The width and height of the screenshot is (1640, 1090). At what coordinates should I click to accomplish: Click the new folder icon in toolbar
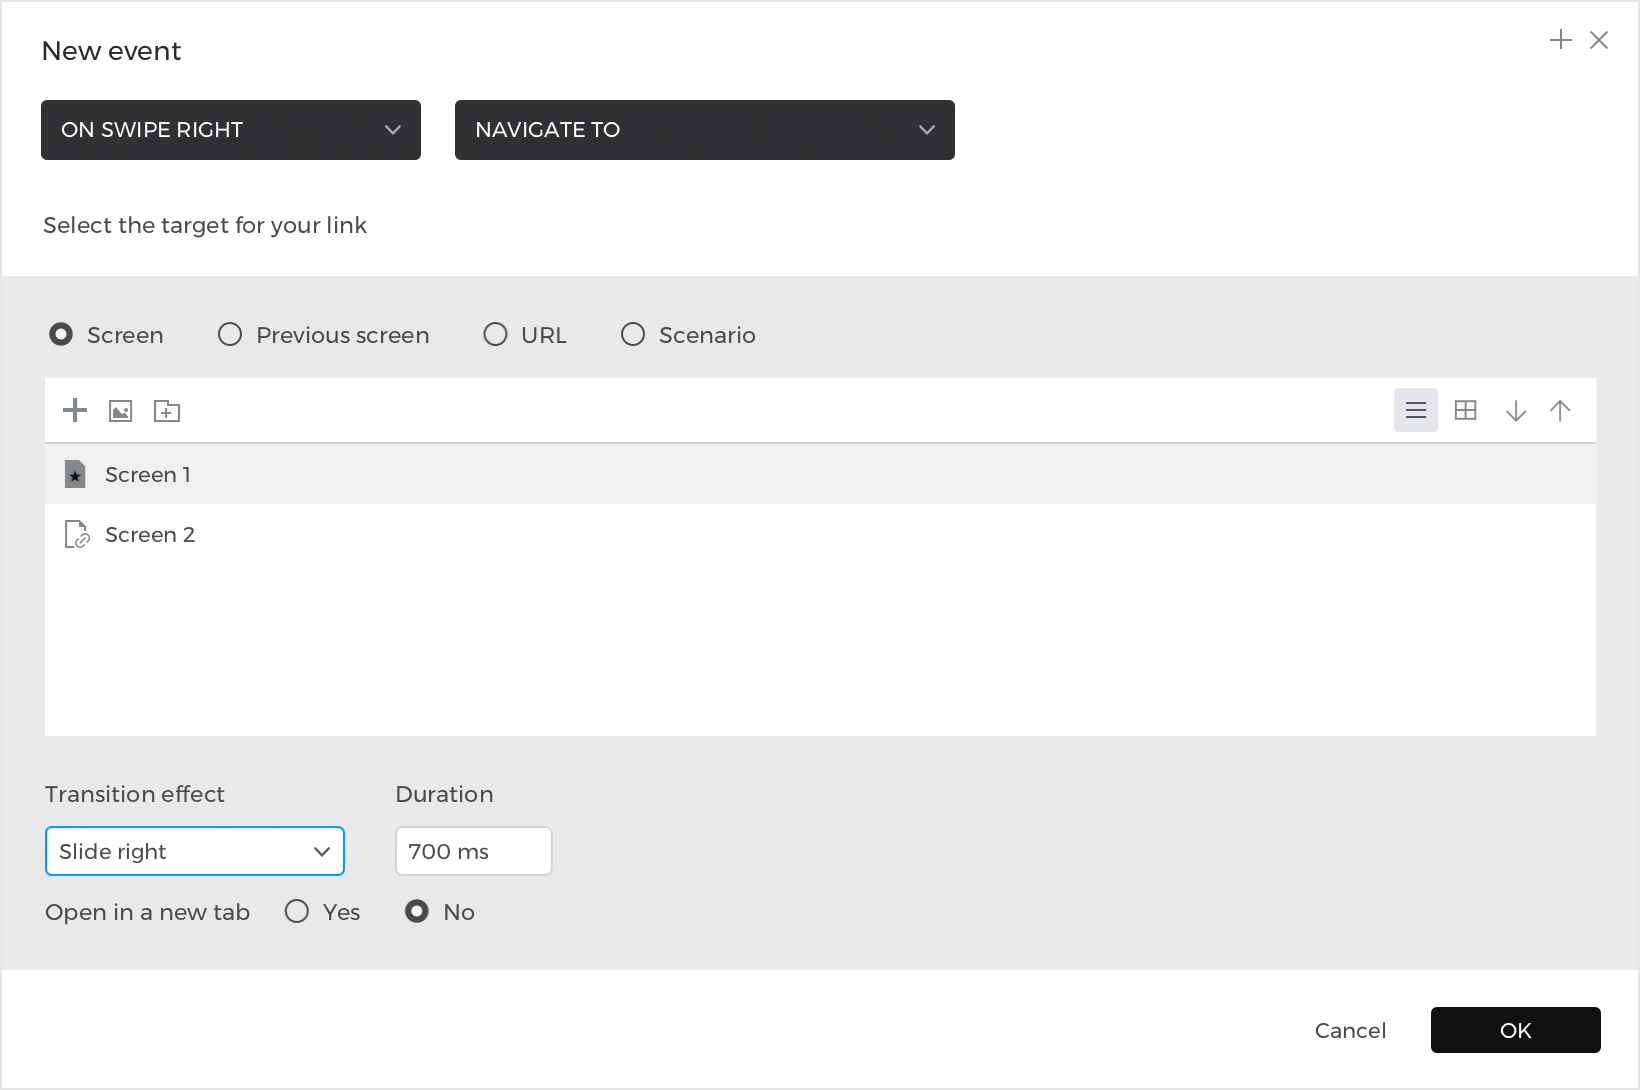167,411
